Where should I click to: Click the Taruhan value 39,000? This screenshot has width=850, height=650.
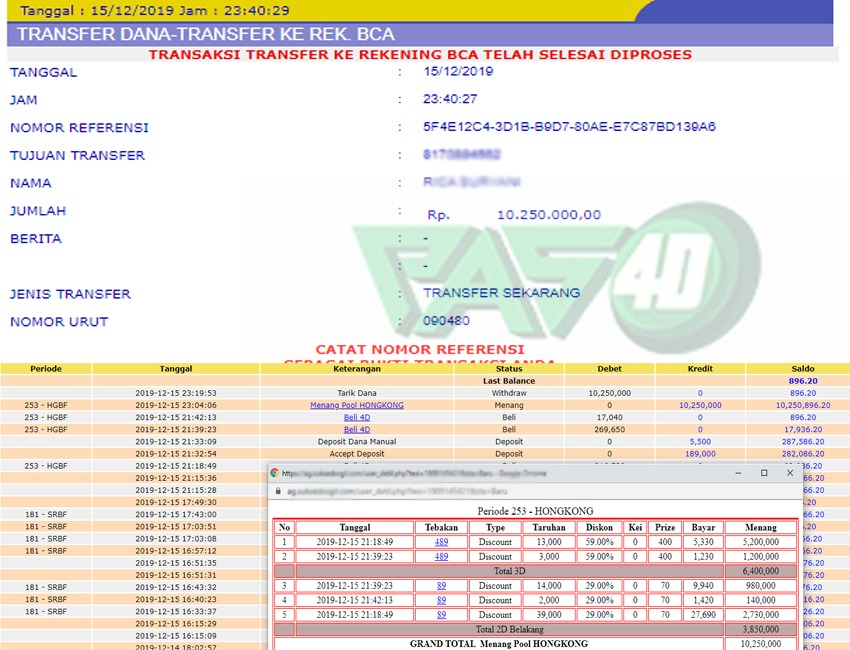point(549,615)
